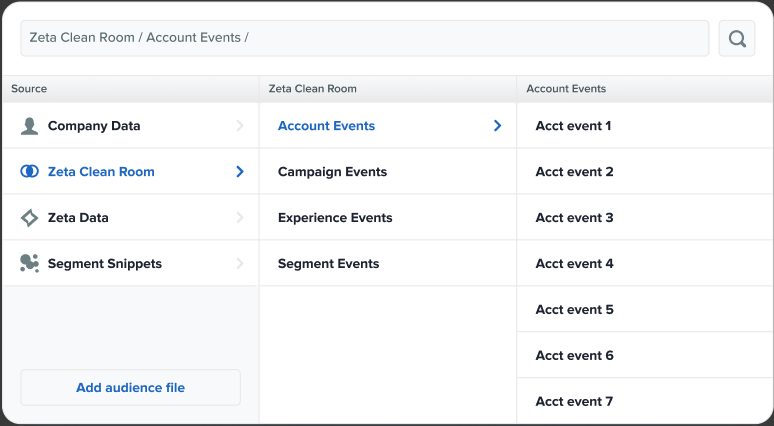Expand the Segment Snippets chevron arrow
774x426 pixels.
pyautogui.click(x=240, y=264)
